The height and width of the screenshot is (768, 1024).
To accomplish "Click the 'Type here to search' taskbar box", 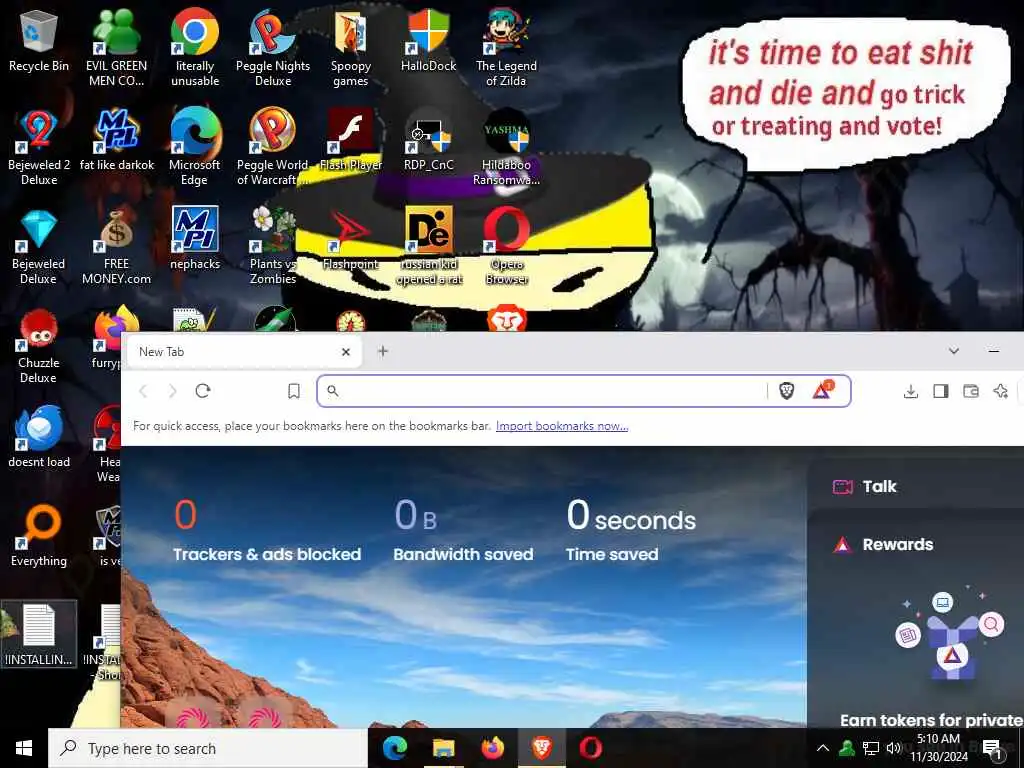I will tap(208, 748).
